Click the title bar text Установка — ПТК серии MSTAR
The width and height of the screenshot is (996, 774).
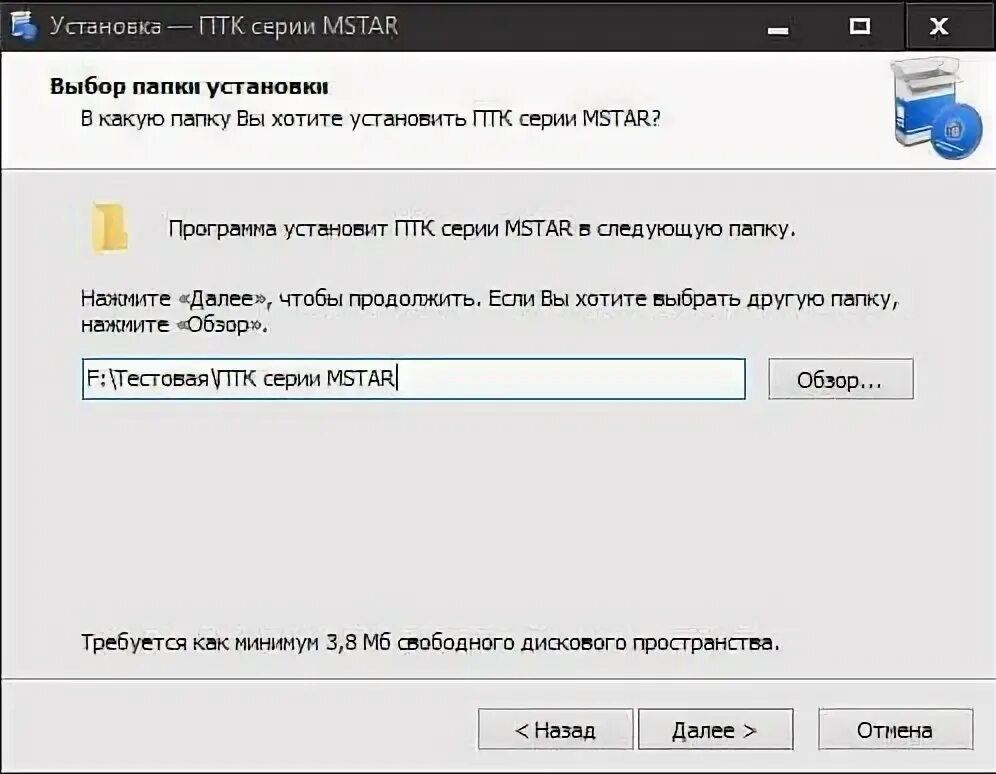pos(223,26)
